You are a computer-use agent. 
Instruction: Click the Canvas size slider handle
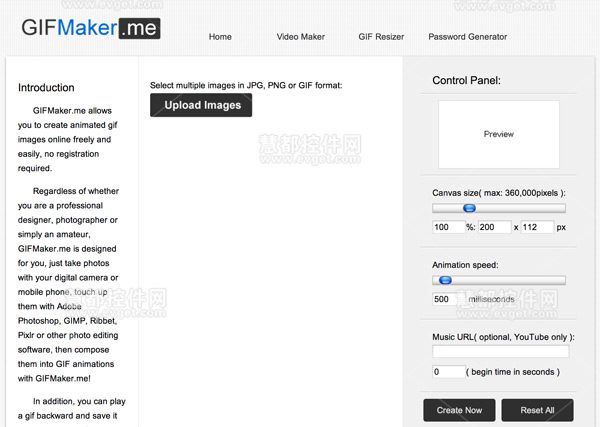tap(469, 208)
